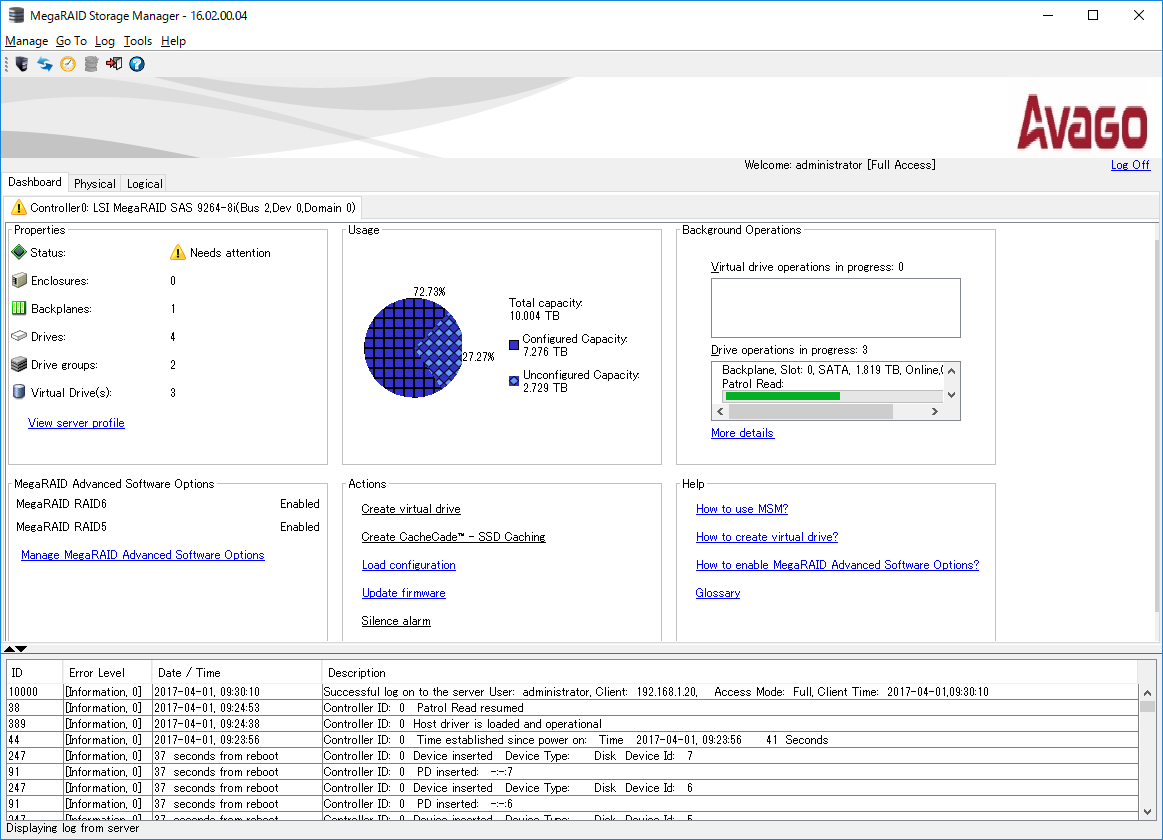The height and width of the screenshot is (840, 1163).
Task: Click the toolbar drag handle grip
Action: click(x=7, y=64)
